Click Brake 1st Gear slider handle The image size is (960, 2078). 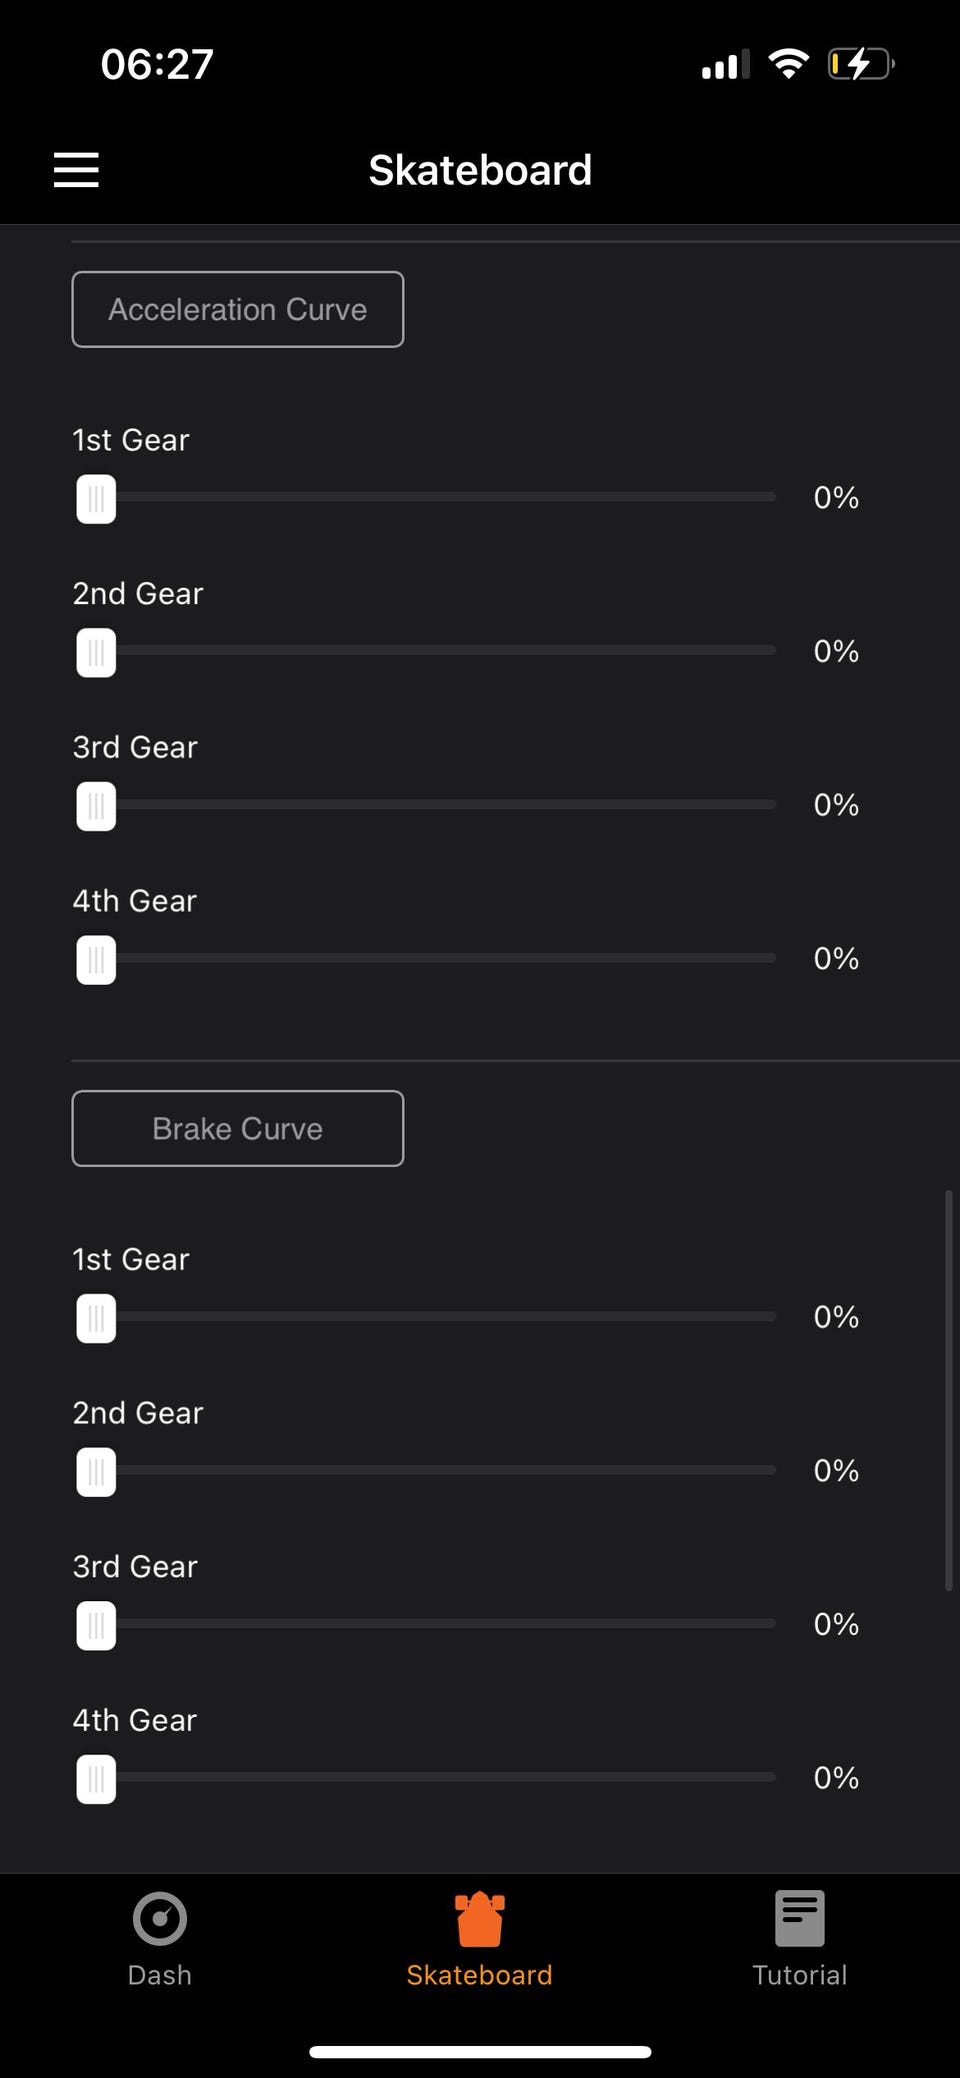(96, 1318)
